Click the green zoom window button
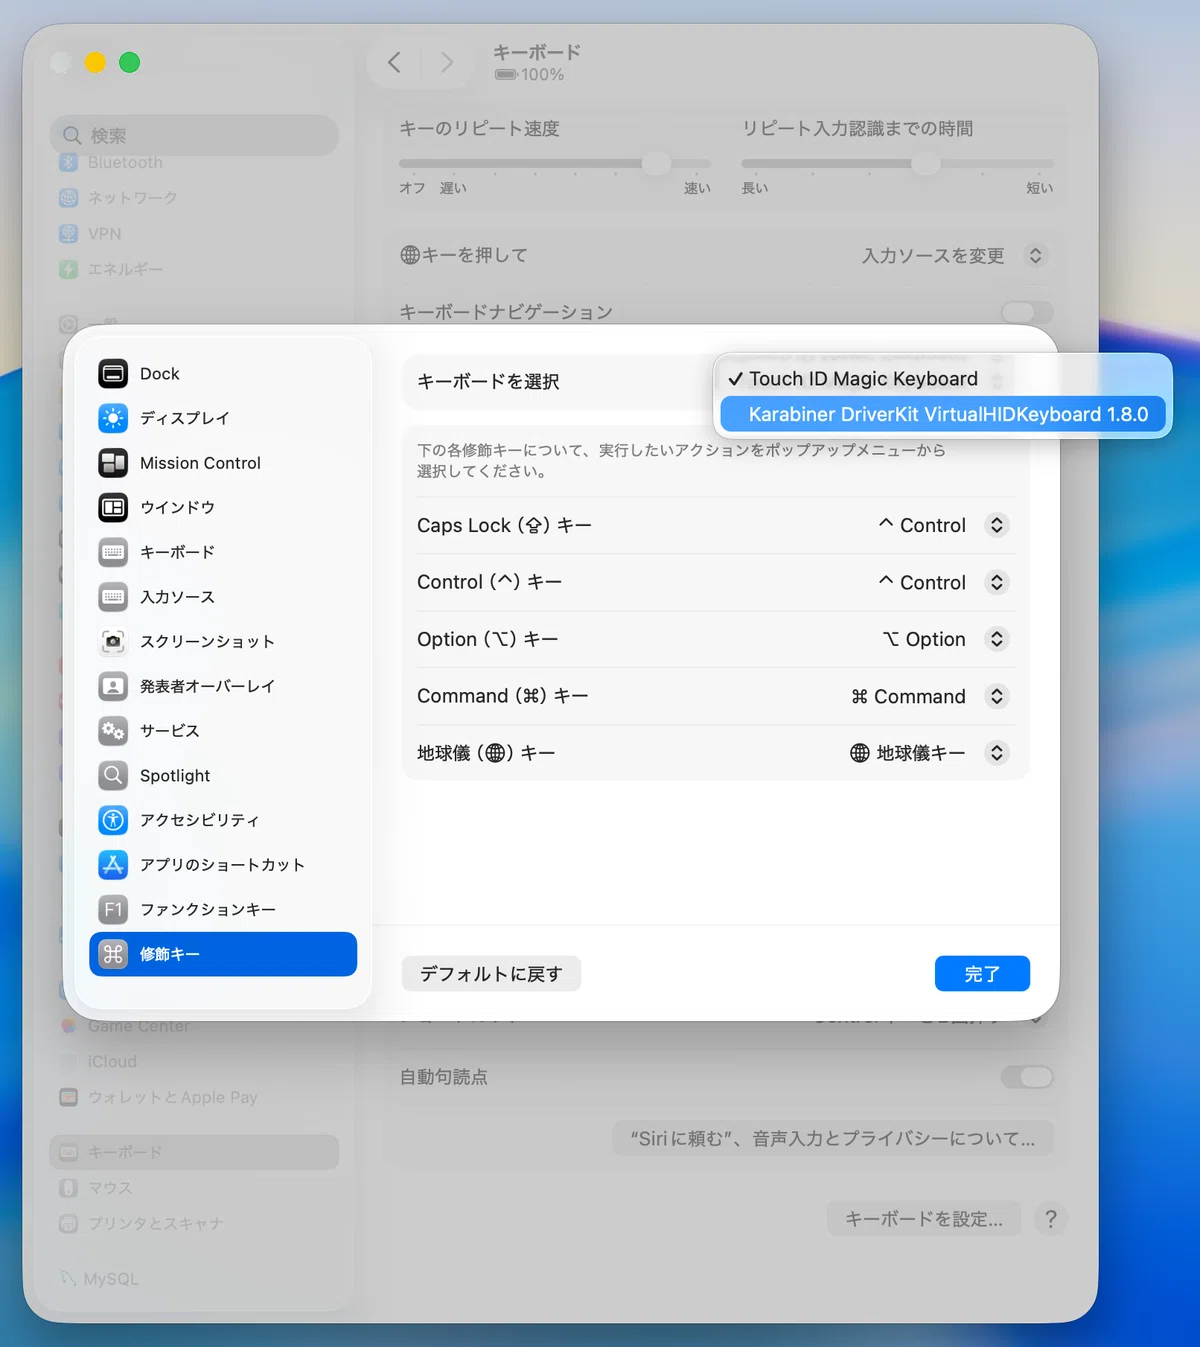 [129, 63]
